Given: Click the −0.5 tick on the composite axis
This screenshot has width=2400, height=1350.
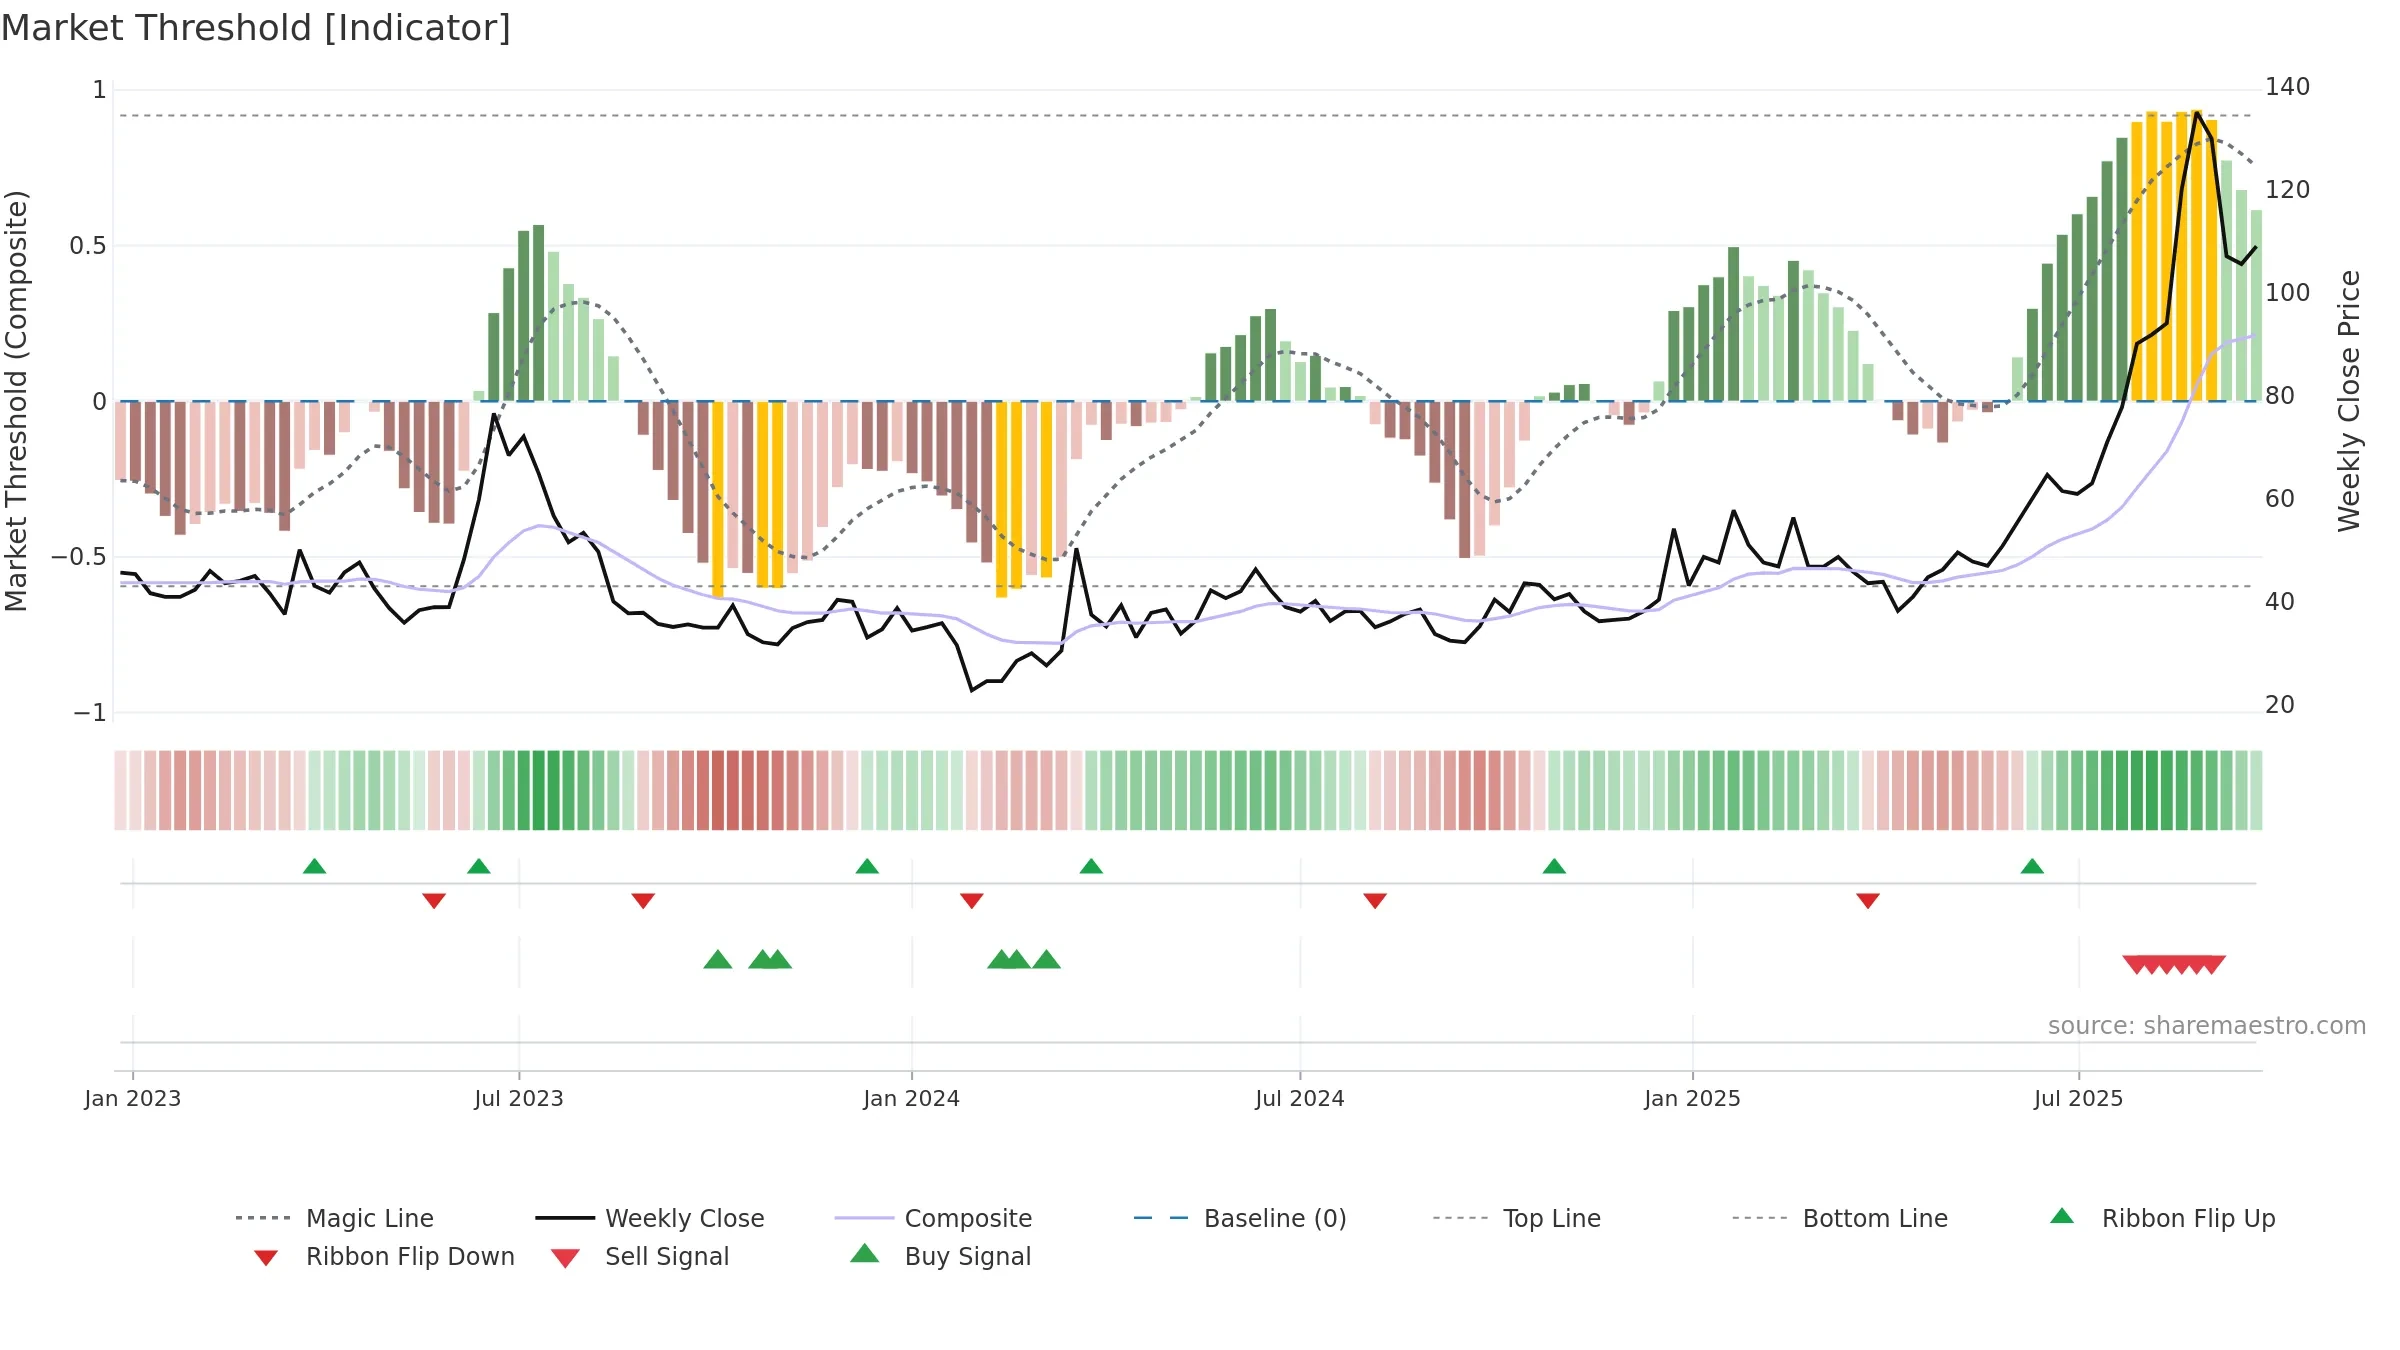Looking at the screenshot, I should click(79, 557).
